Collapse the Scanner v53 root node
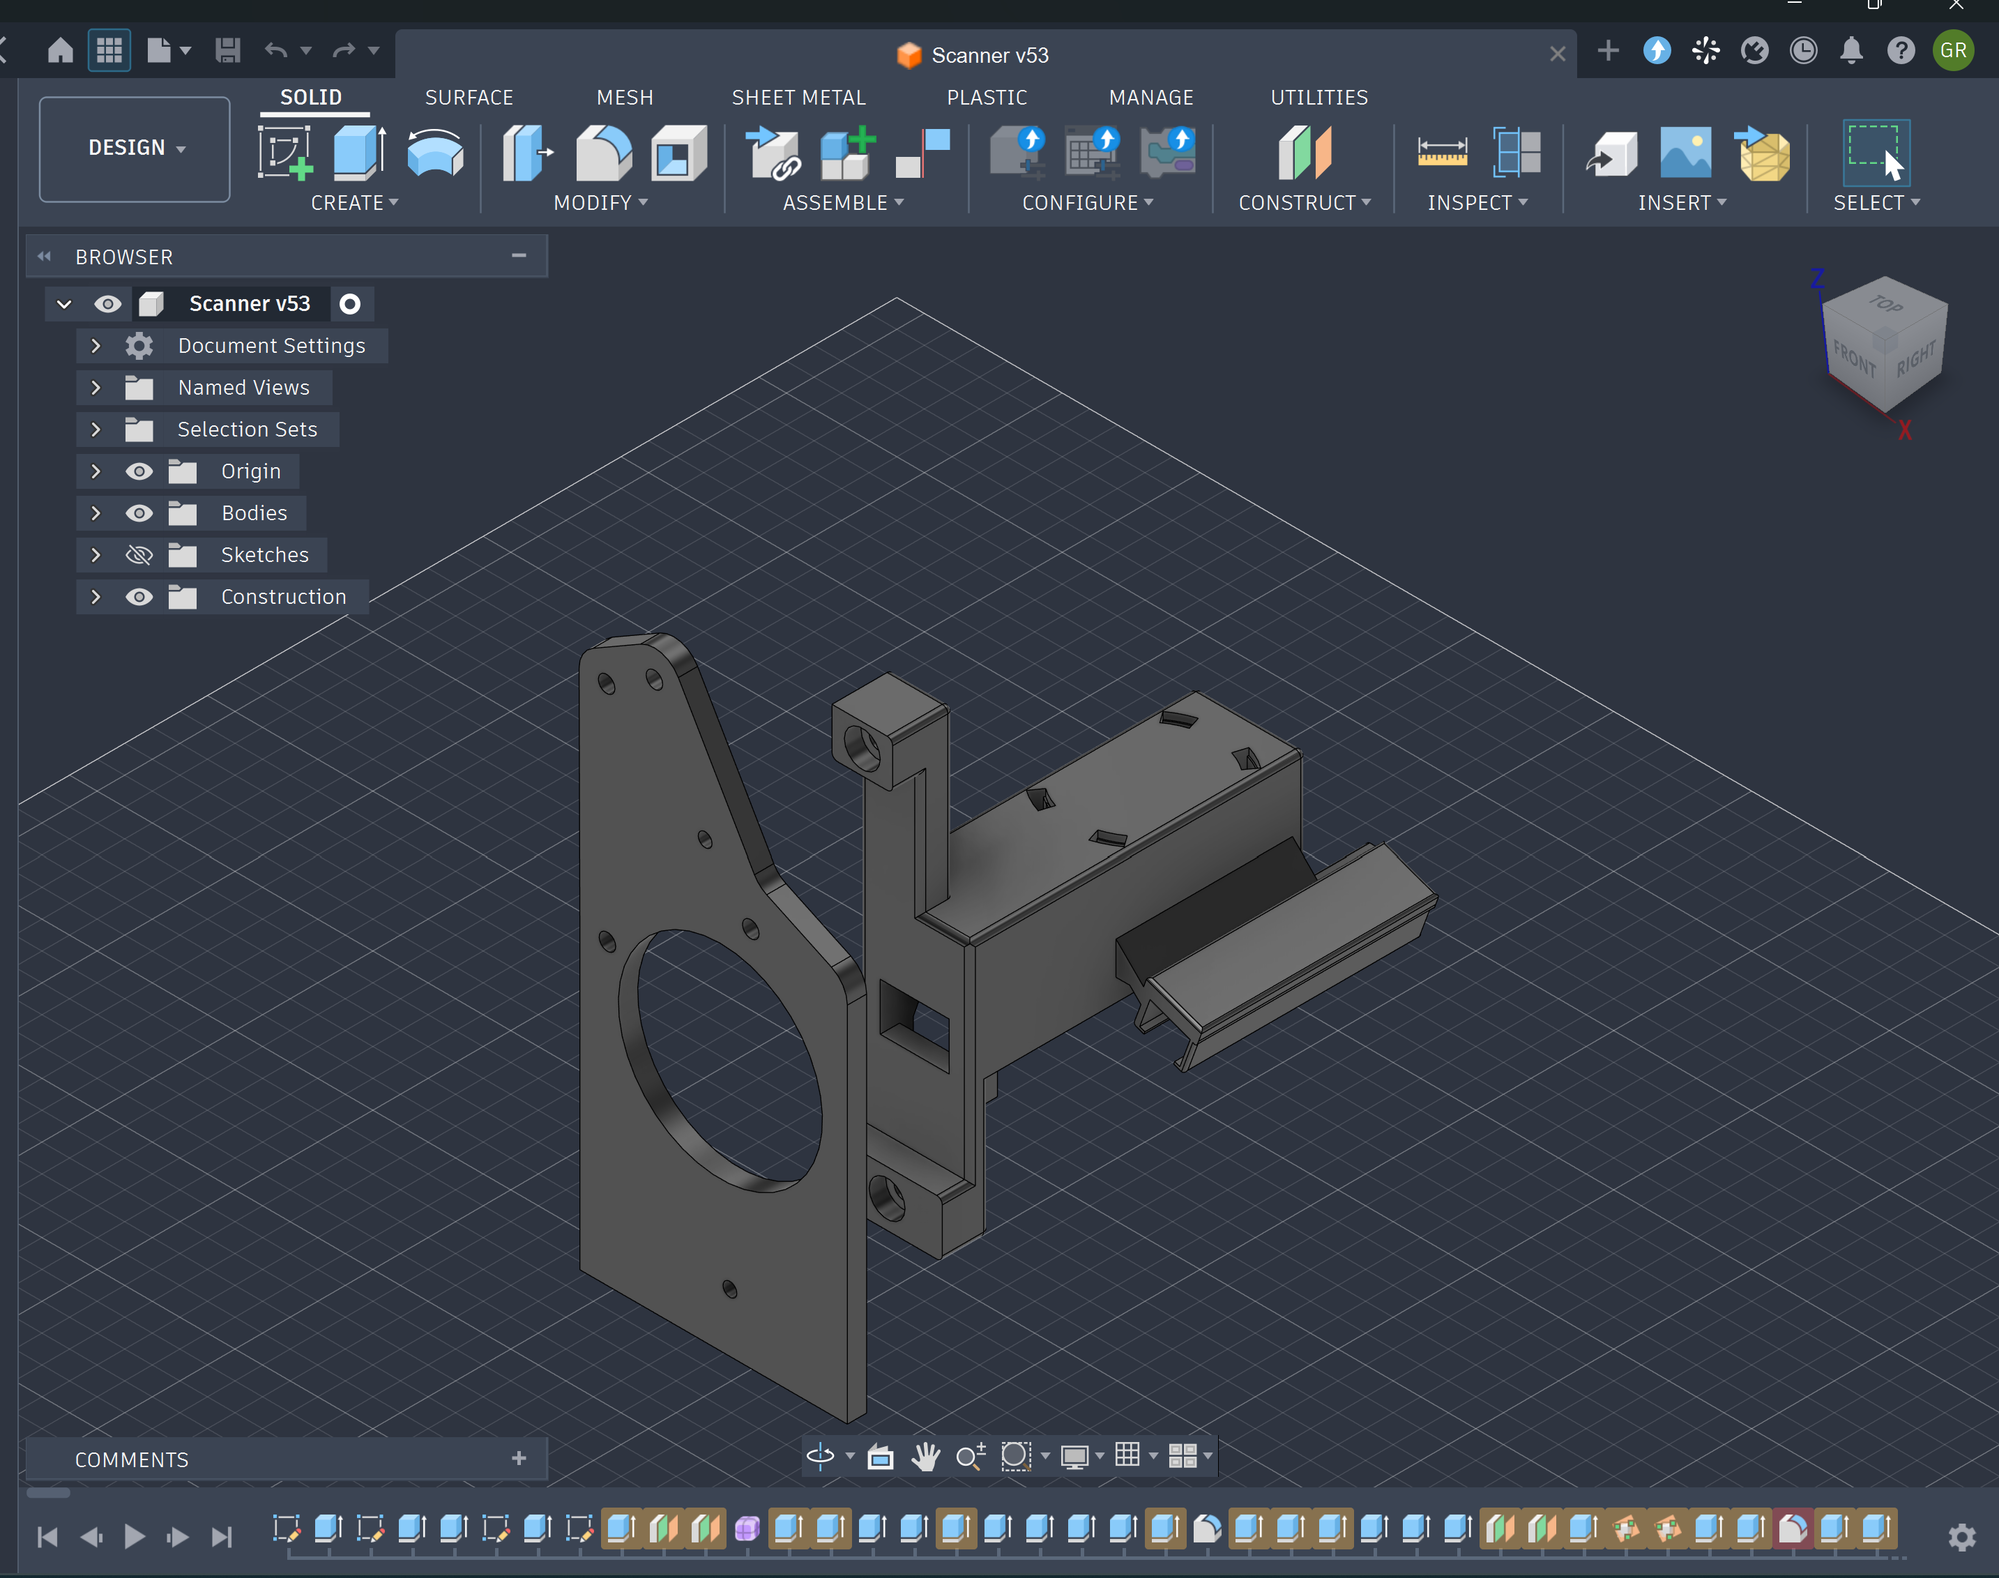This screenshot has height=1578, width=1999. (64, 303)
